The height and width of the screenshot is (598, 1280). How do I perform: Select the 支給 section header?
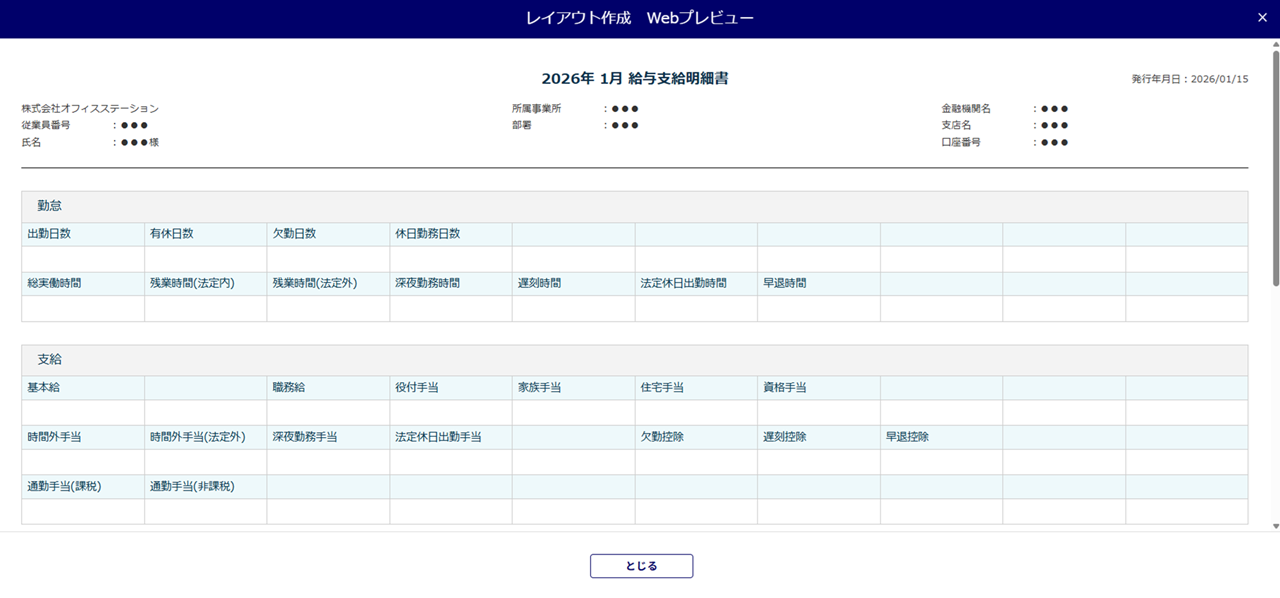50,360
